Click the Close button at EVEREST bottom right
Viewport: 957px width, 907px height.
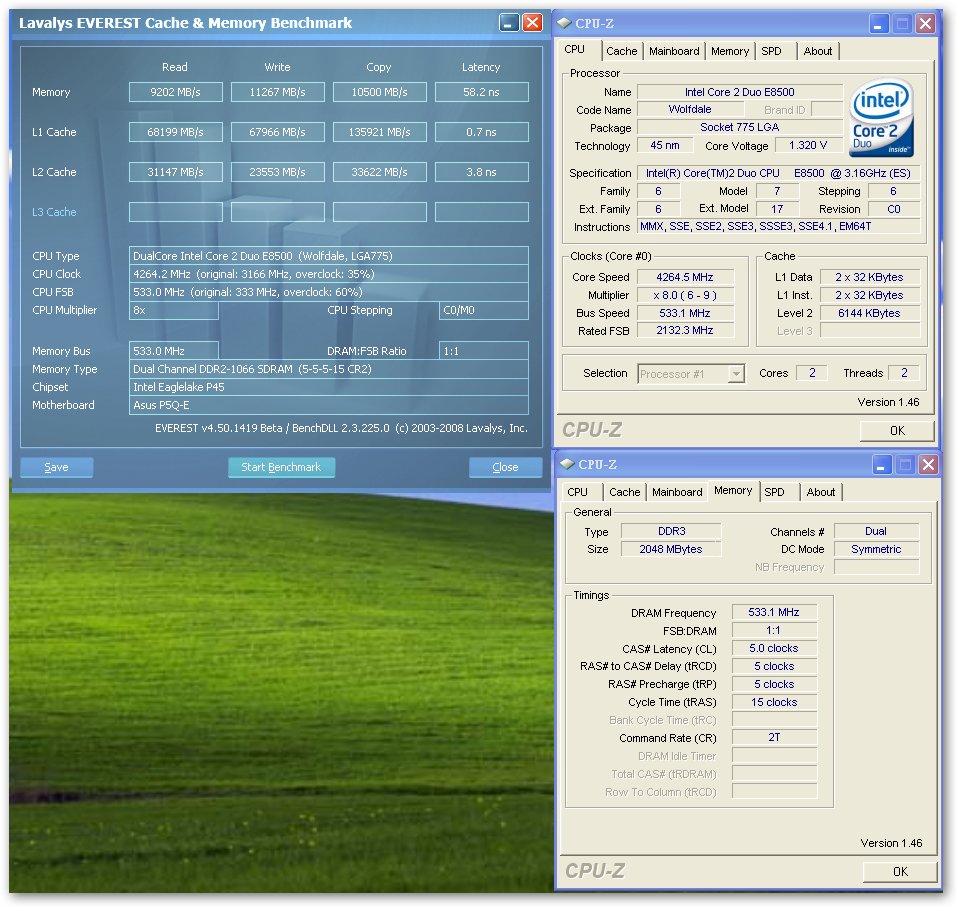505,467
